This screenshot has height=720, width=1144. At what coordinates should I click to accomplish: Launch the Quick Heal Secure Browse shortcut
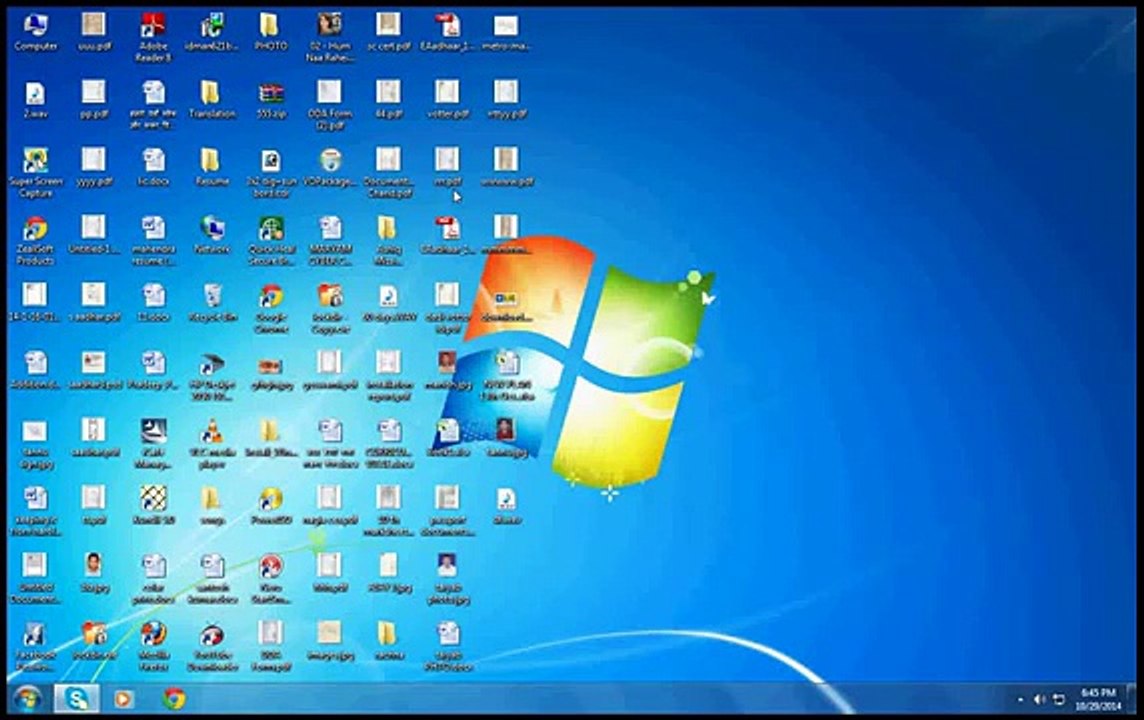(x=271, y=241)
